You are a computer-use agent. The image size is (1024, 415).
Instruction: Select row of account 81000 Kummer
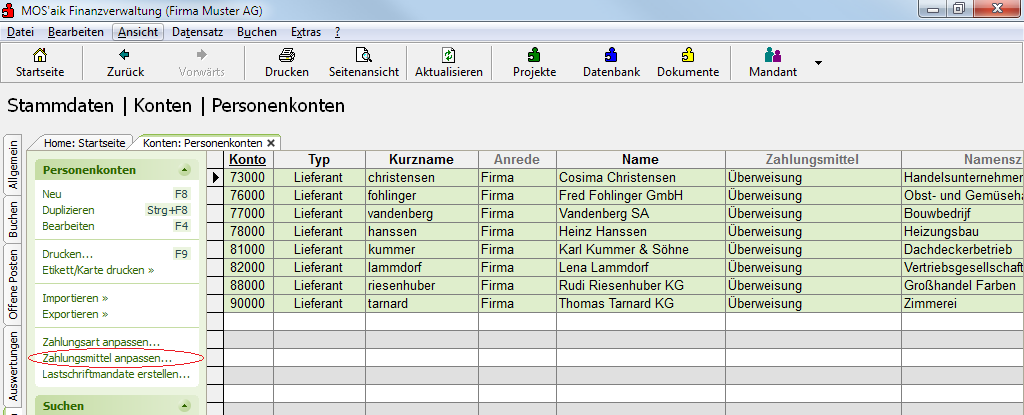pyautogui.click(x=615, y=249)
